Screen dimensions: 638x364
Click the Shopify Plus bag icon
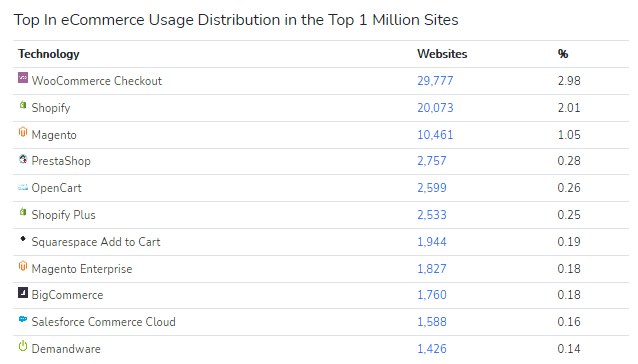tap(23, 212)
